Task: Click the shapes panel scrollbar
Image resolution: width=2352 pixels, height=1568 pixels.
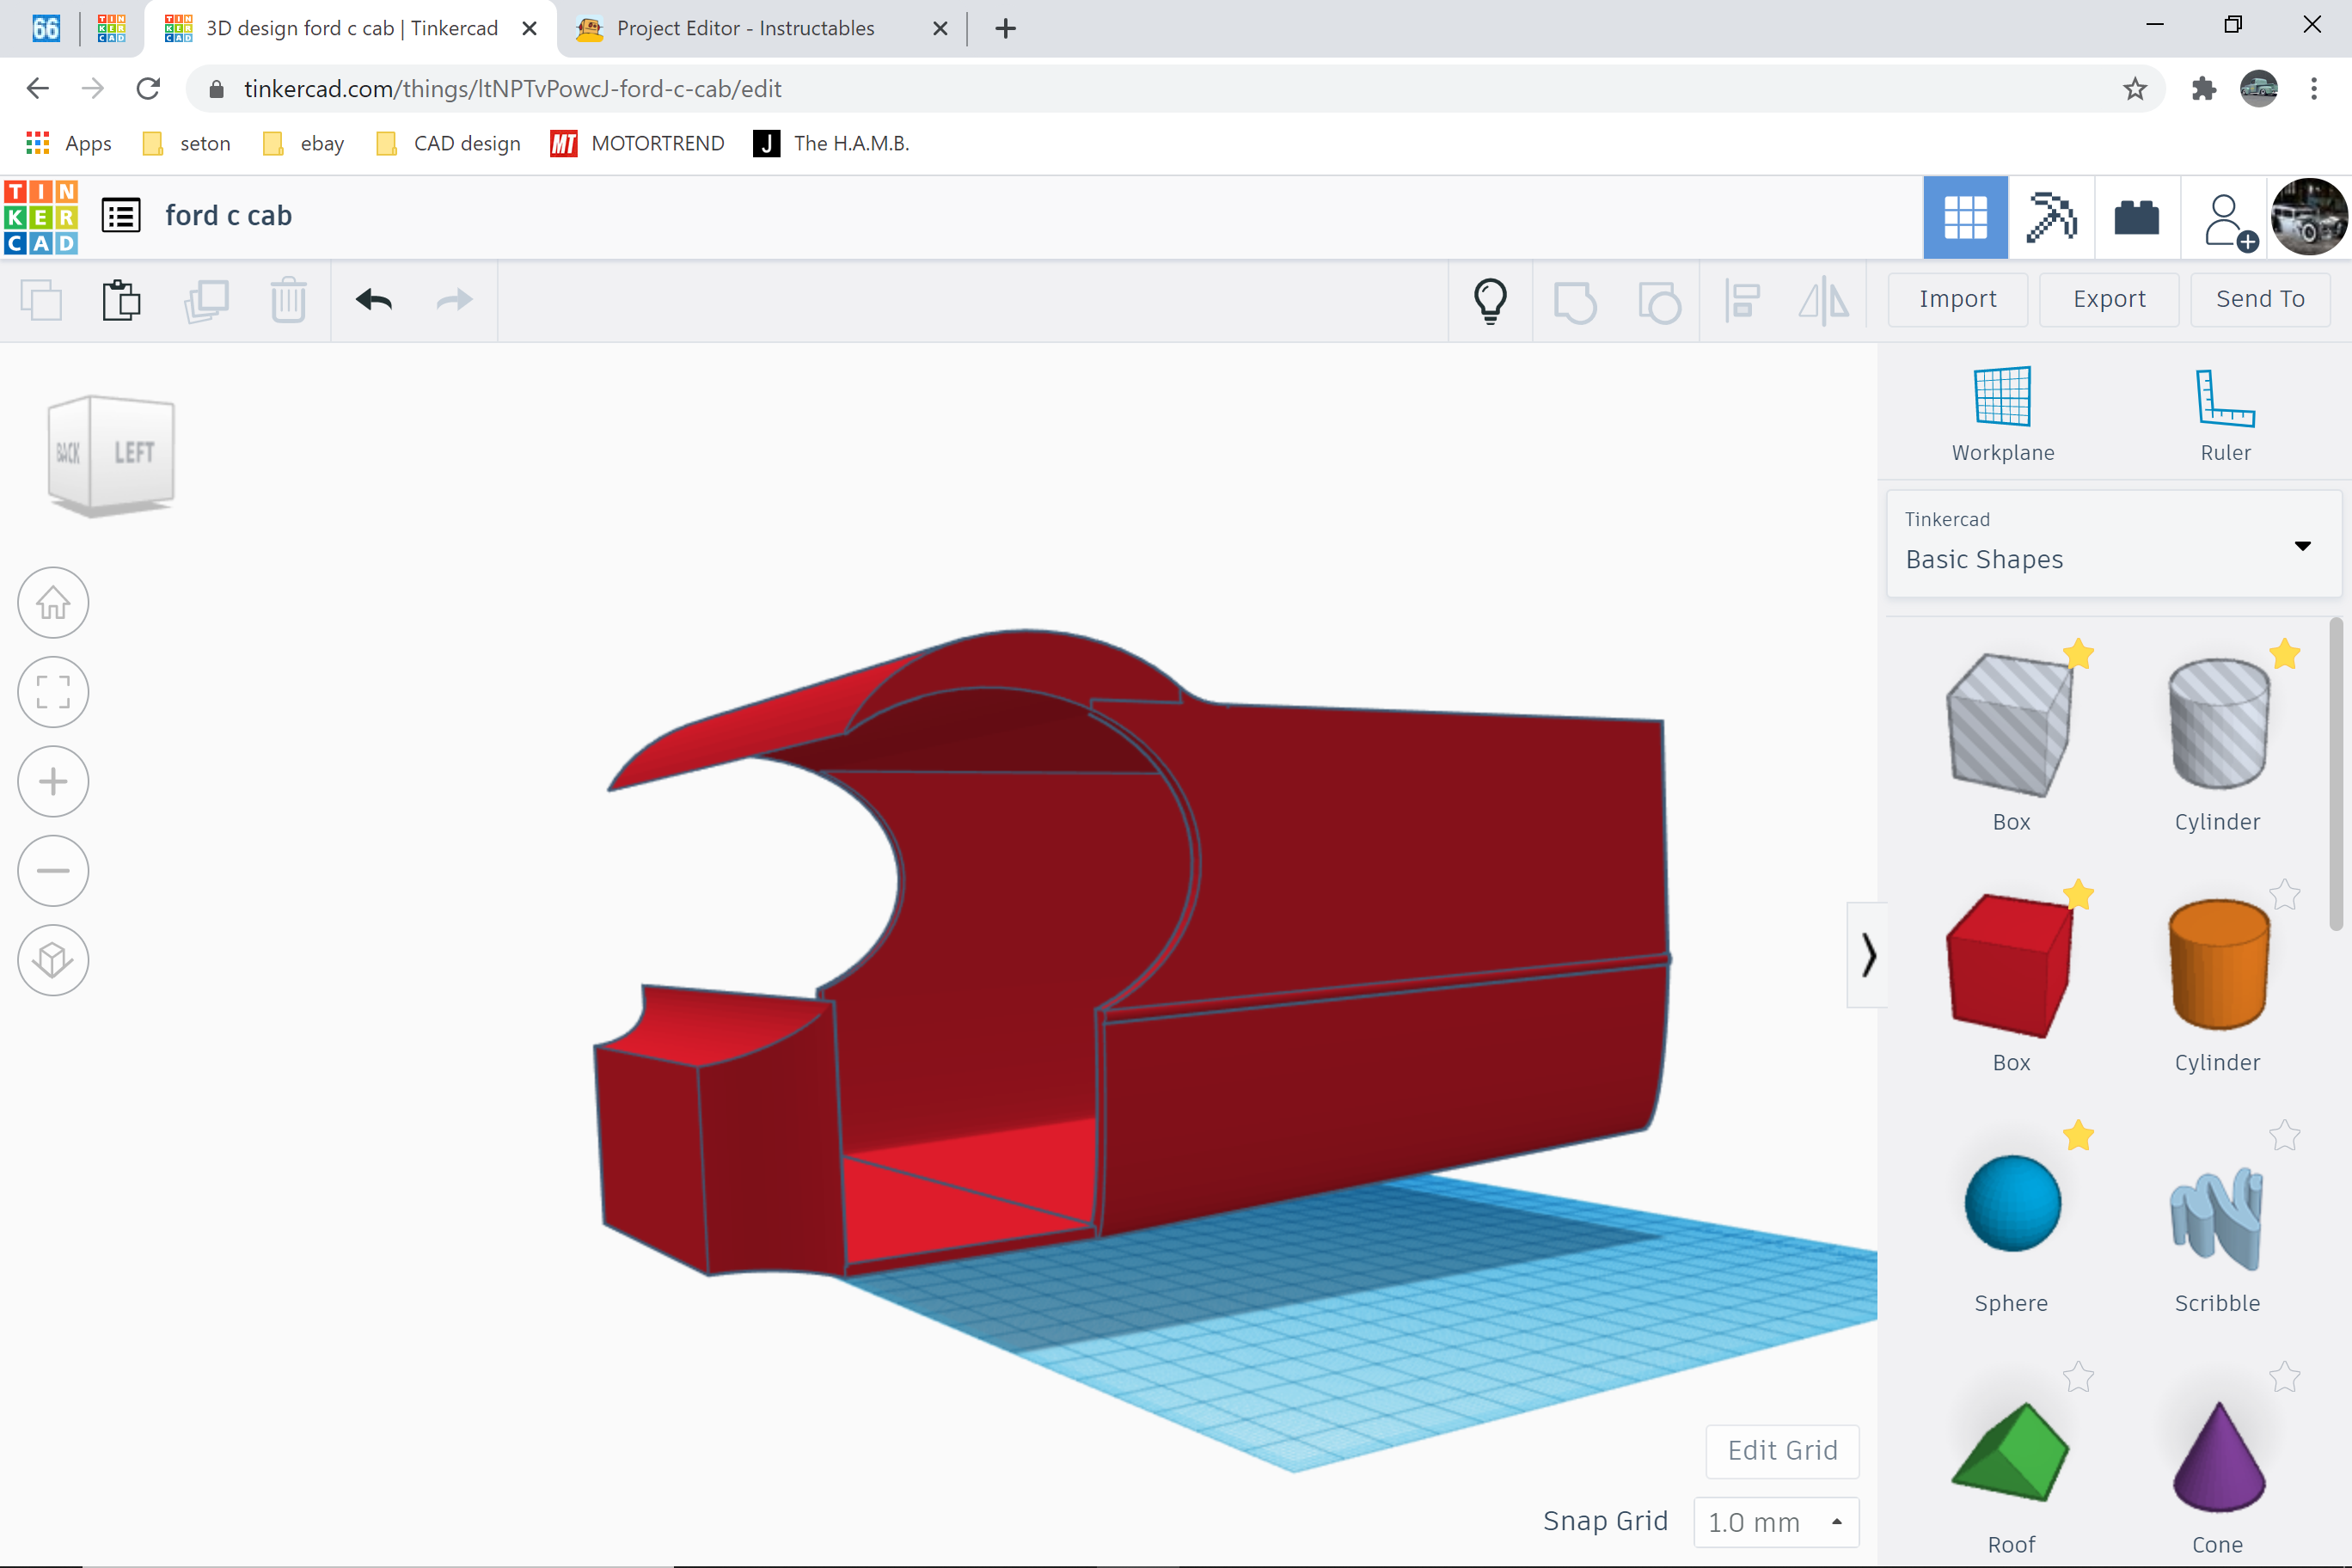Action: point(2336,775)
